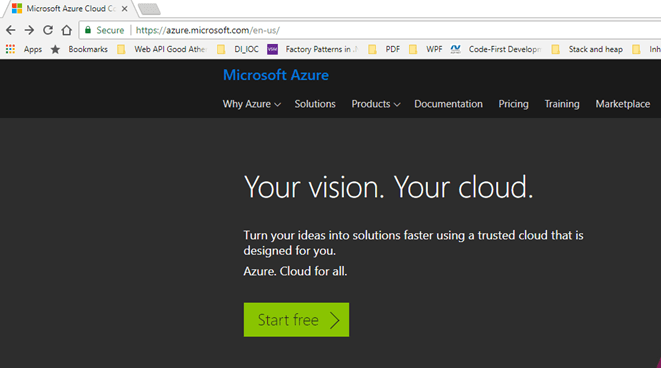Click the green Start free button
The height and width of the screenshot is (368, 661).
click(x=296, y=320)
